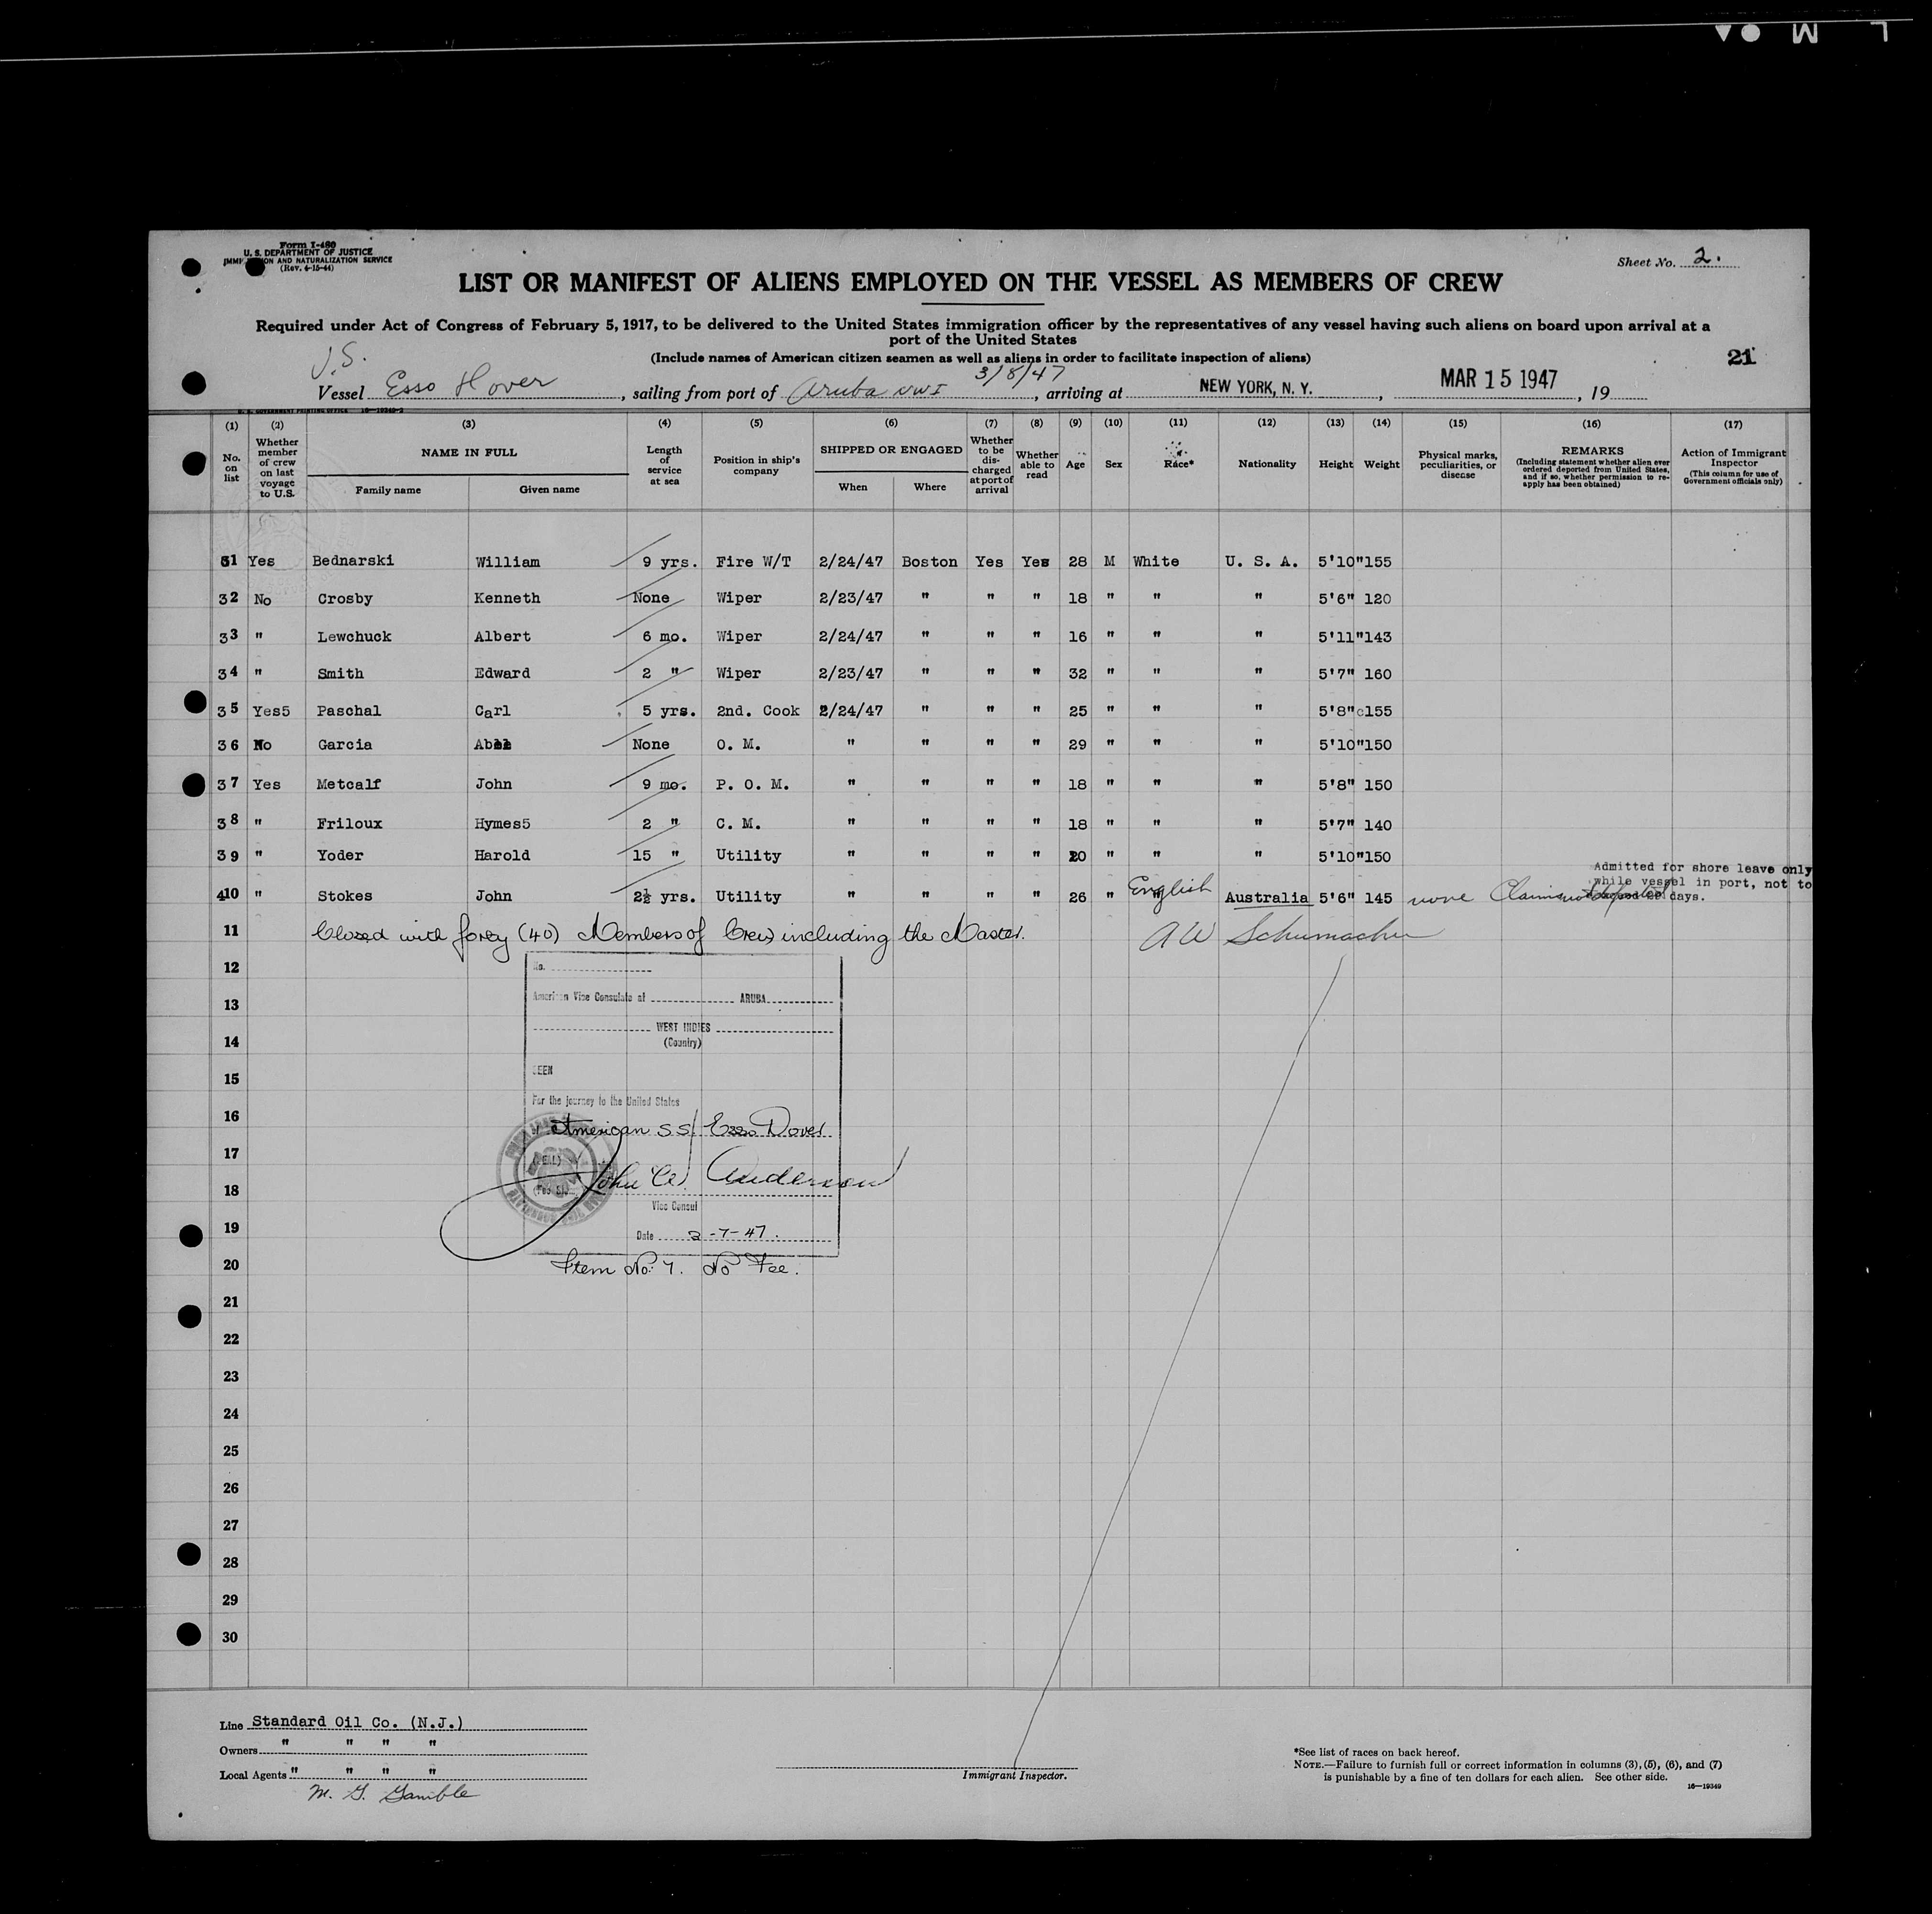Screen dimensions: 1932x1914
Task: Click 'Action of Immigrant Inspector' header
Action: coord(1733,459)
